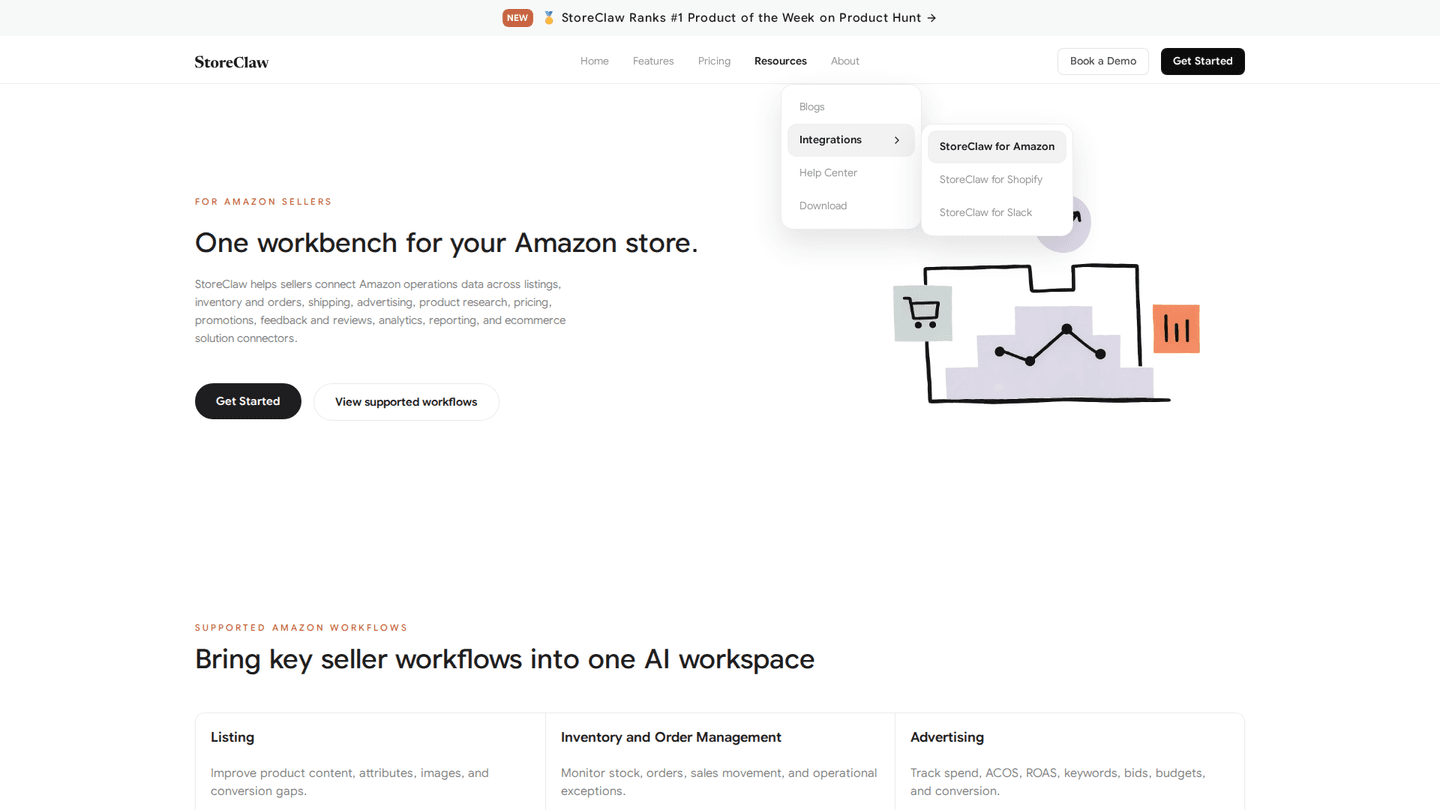Click the medal emoji in banner
This screenshot has width=1440, height=810.
[x=549, y=18]
